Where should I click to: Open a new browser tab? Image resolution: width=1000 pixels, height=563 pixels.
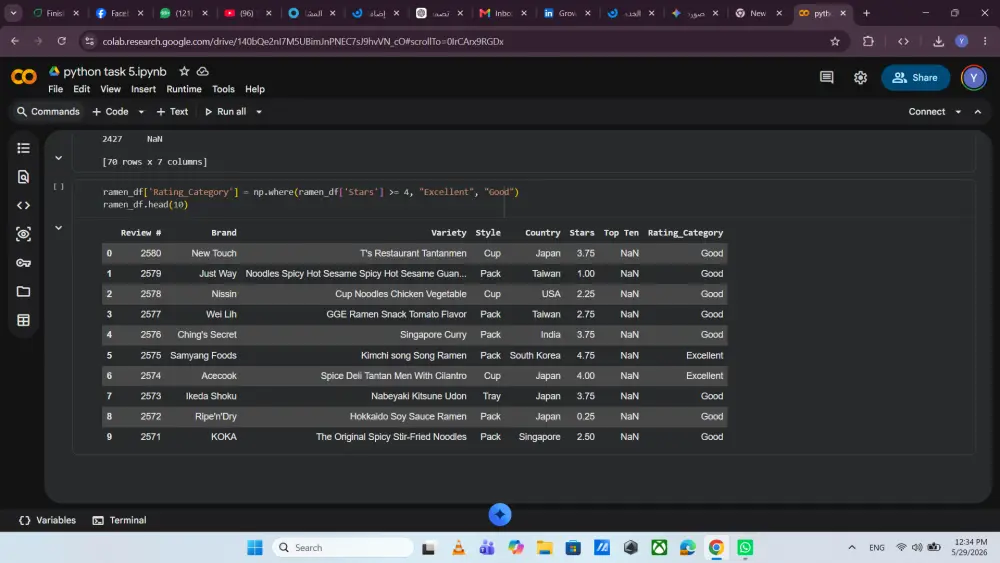(867, 13)
